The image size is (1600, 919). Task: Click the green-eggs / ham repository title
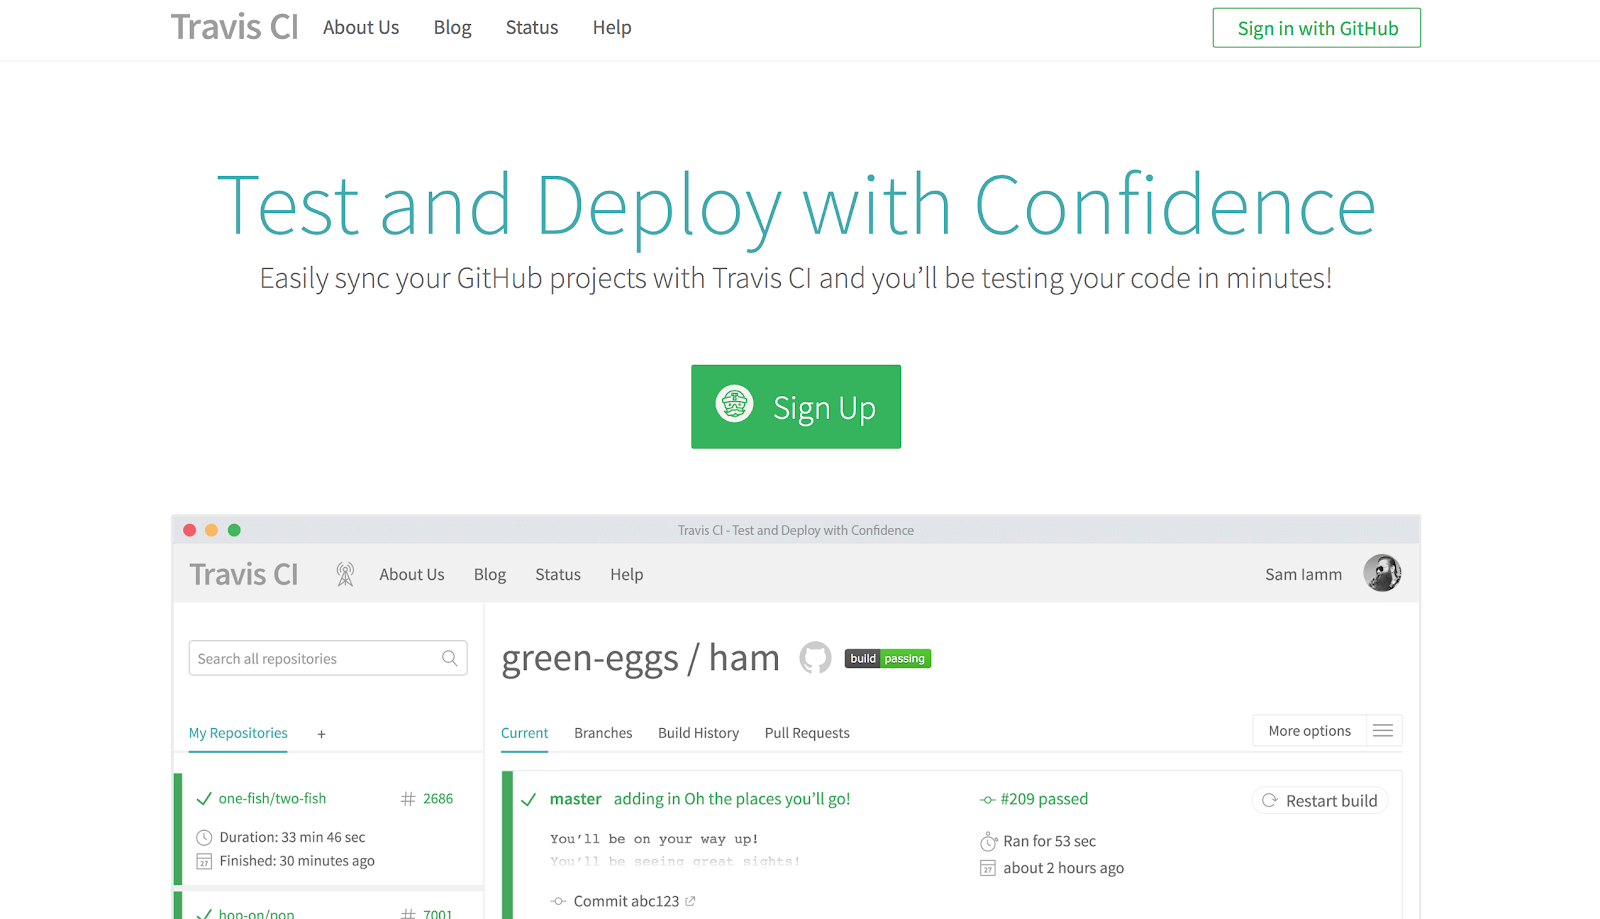click(x=640, y=658)
